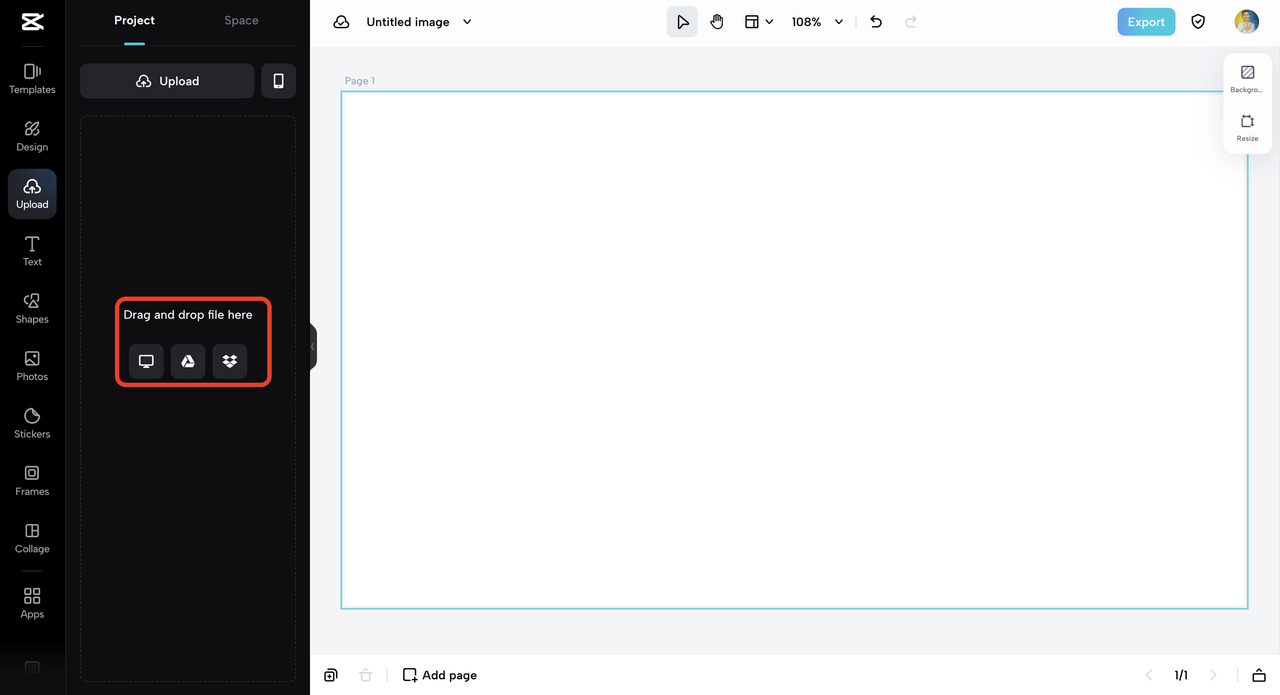Upload from computer using monitor icon
Screen dimensions: 1280x695
click(x=146, y=361)
